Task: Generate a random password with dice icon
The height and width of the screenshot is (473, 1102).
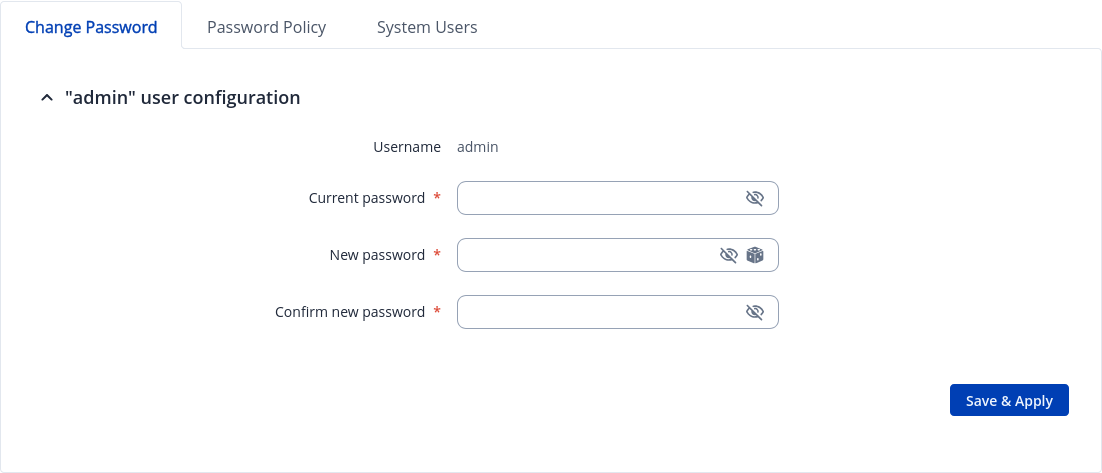Action: click(755, 255)
